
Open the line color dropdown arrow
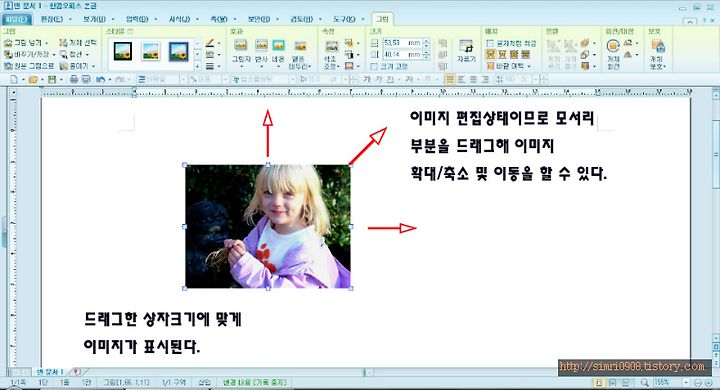(x=219, y=43)
